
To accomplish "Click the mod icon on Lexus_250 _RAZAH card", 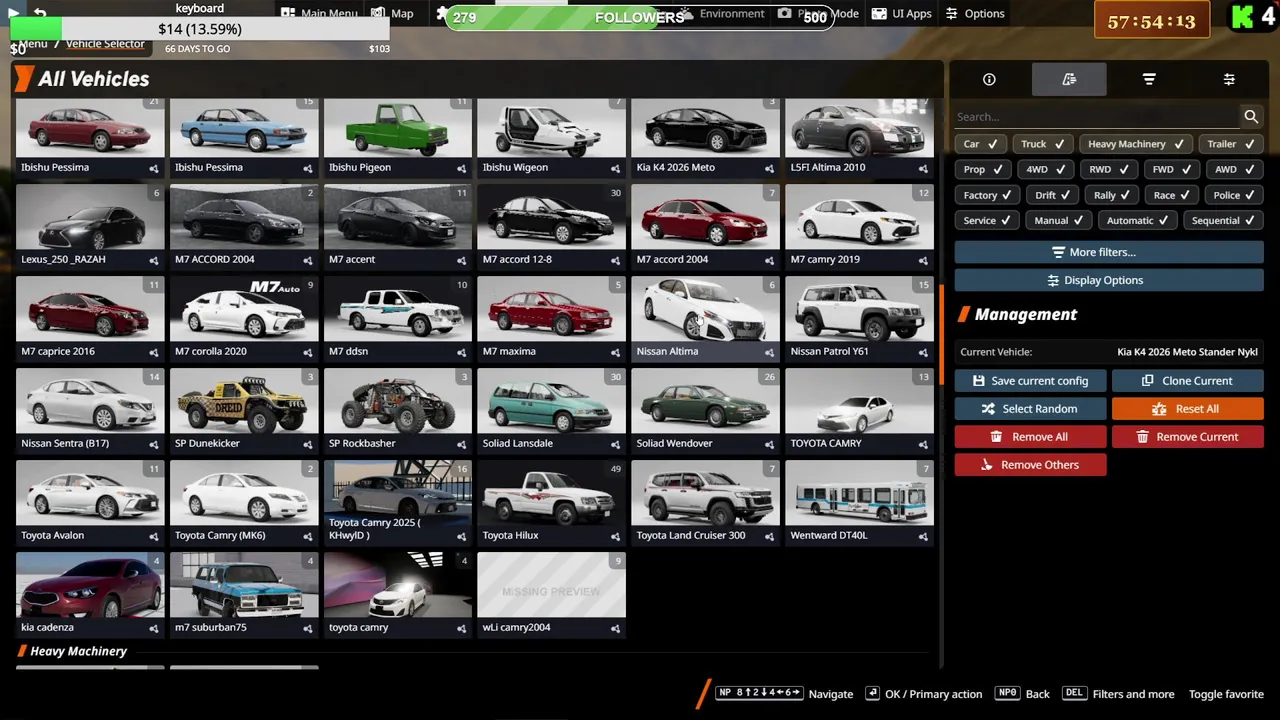I will coord(153,260).
